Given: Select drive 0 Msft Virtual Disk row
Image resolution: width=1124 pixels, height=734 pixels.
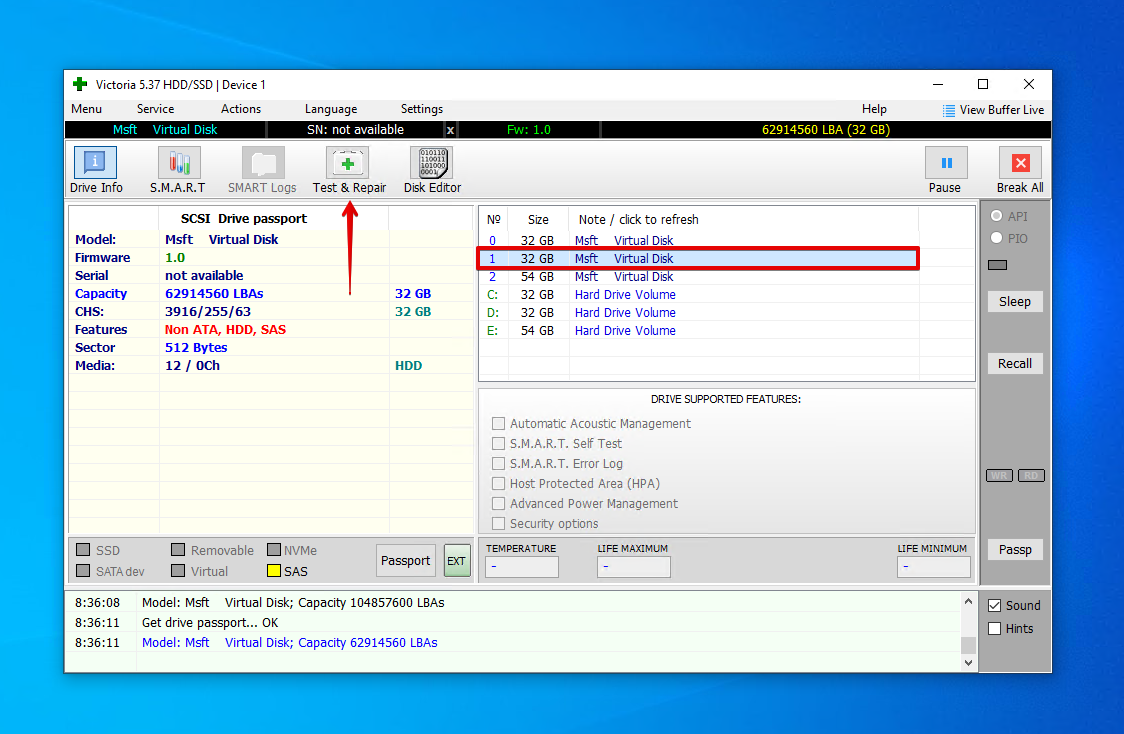Looking at the screenshot, I should point(699,240).
